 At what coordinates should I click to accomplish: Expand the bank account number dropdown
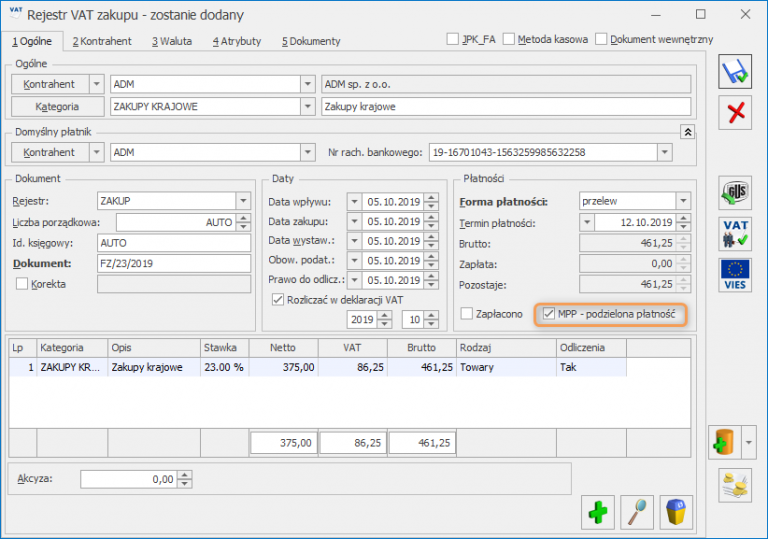664,152
